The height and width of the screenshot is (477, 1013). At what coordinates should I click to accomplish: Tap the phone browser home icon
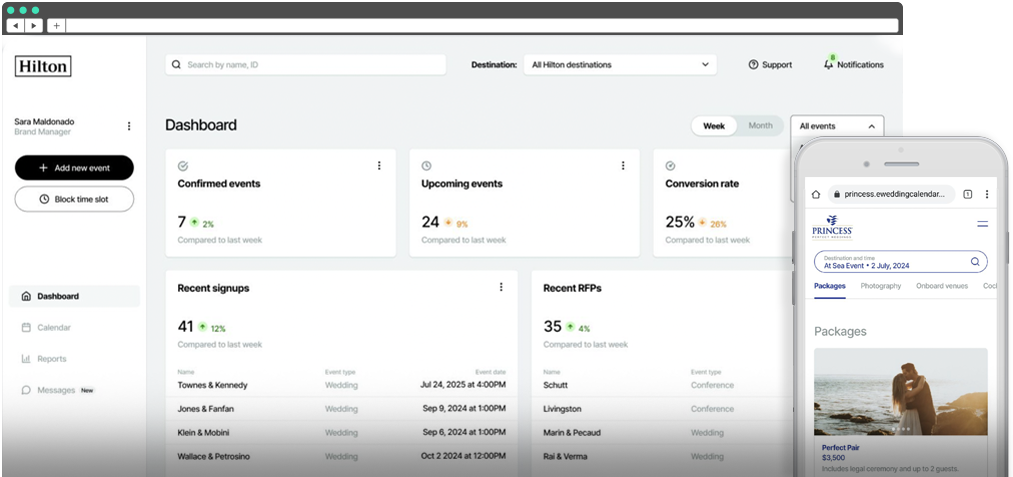point(816,194)
